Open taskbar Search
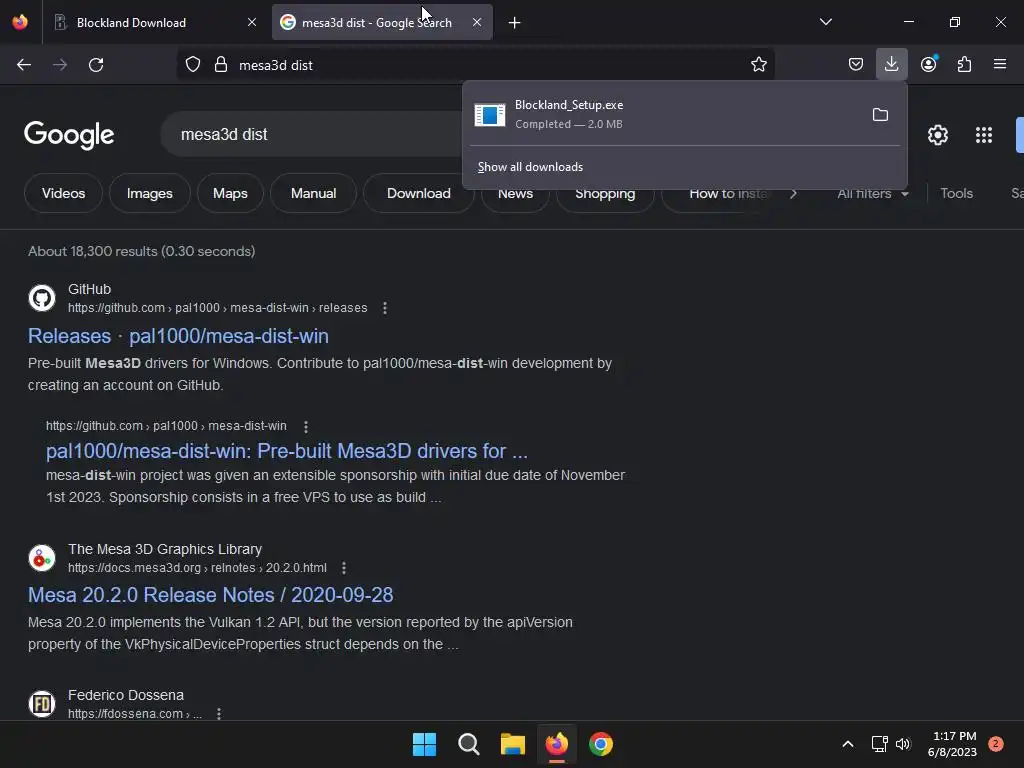 (x=469, y=744)
